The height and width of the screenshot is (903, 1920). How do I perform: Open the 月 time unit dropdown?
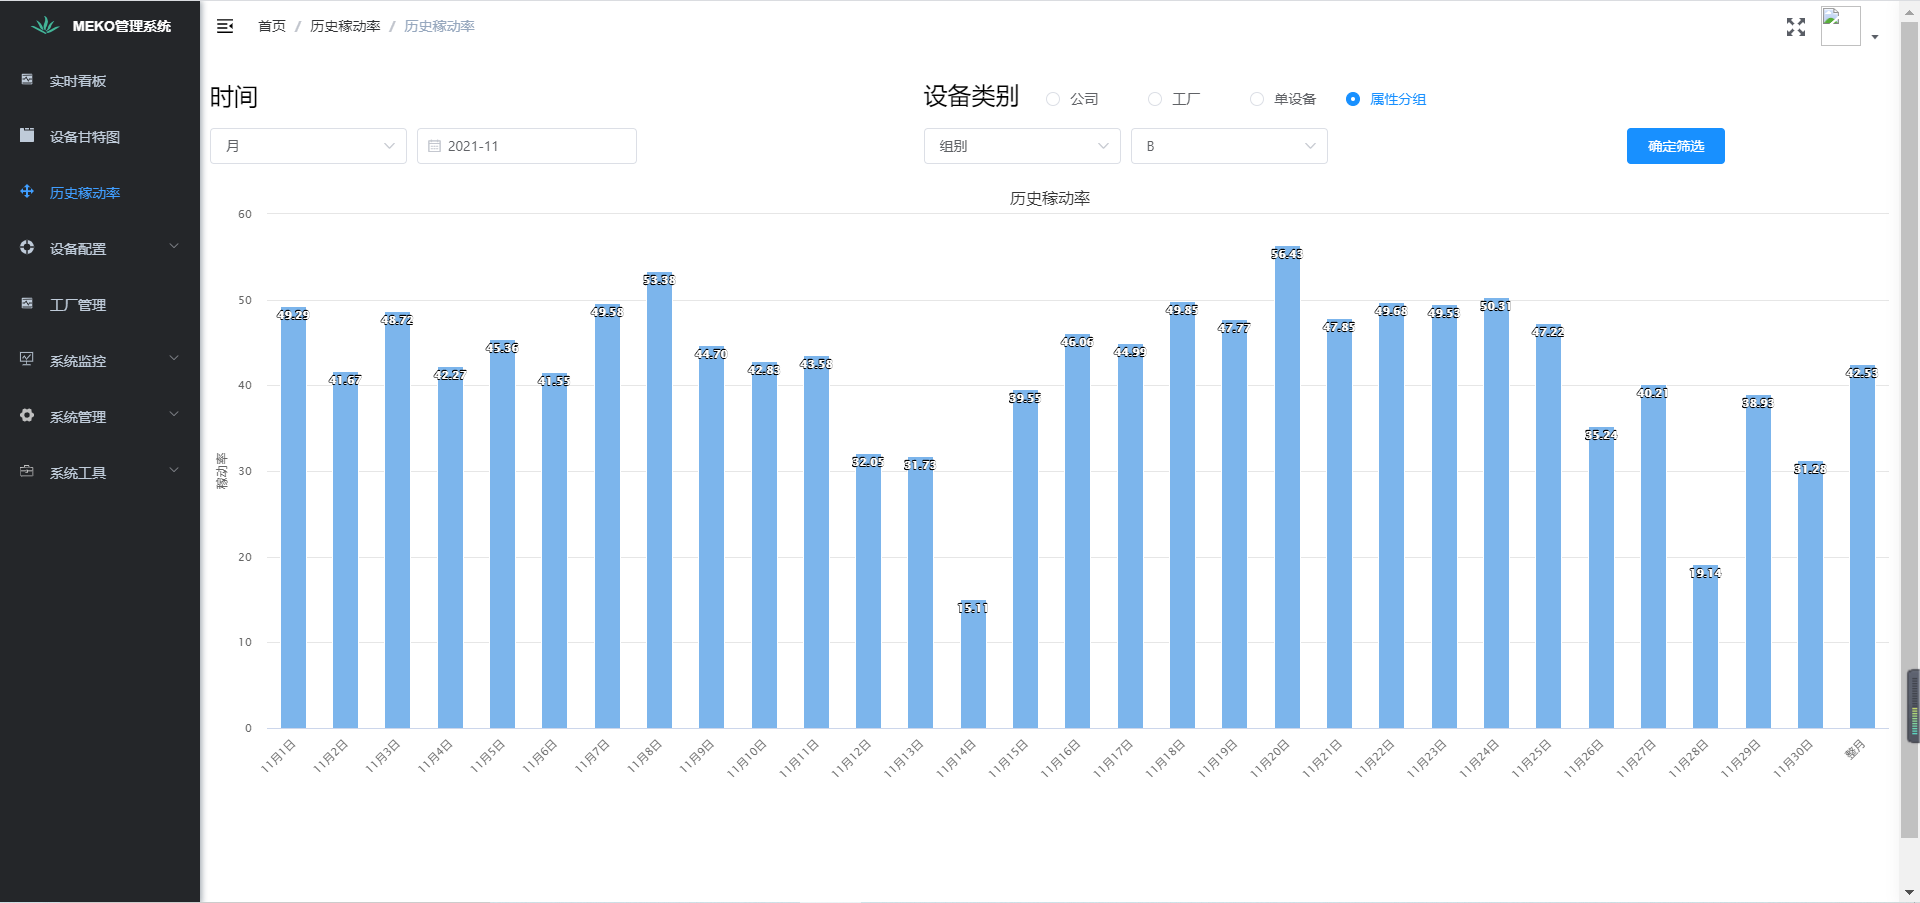click(x=308, y=146)
